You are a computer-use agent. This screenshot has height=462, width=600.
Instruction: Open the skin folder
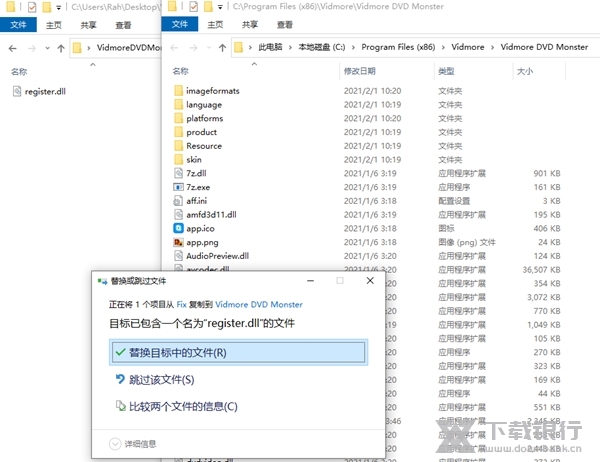tap(194, 160)
